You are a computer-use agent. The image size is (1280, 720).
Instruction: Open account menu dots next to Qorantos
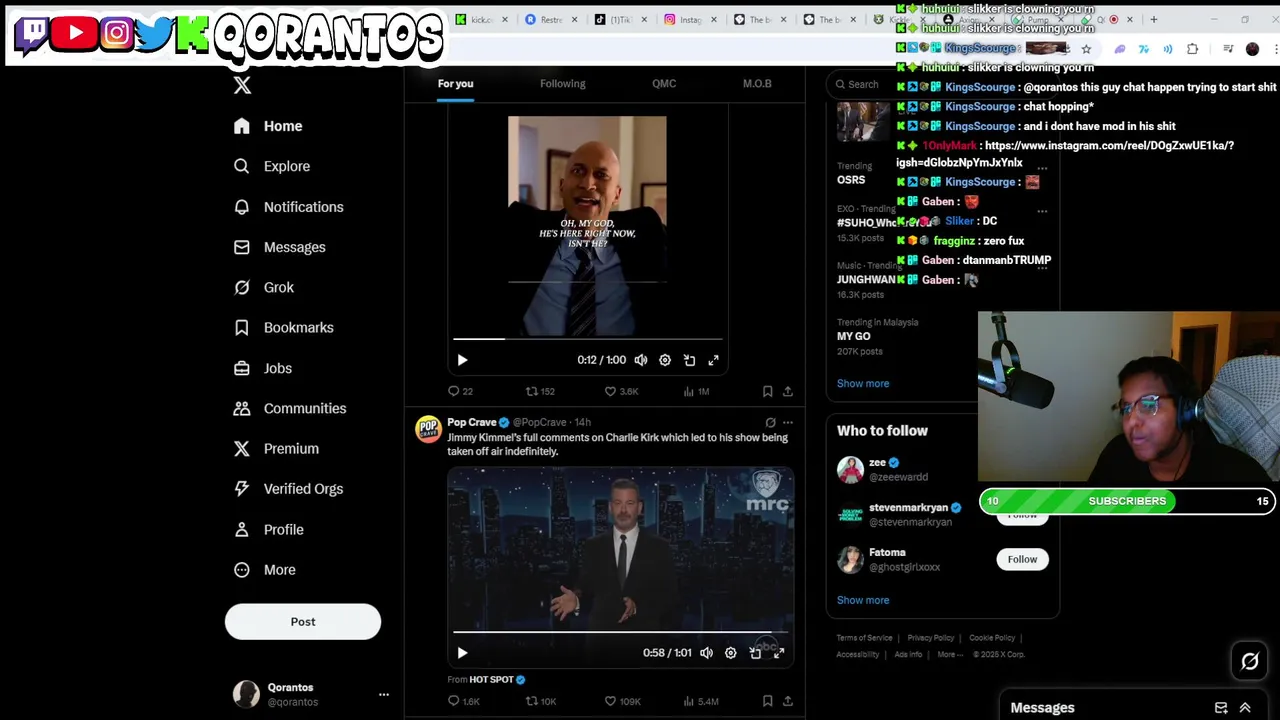tap(384, 694)
